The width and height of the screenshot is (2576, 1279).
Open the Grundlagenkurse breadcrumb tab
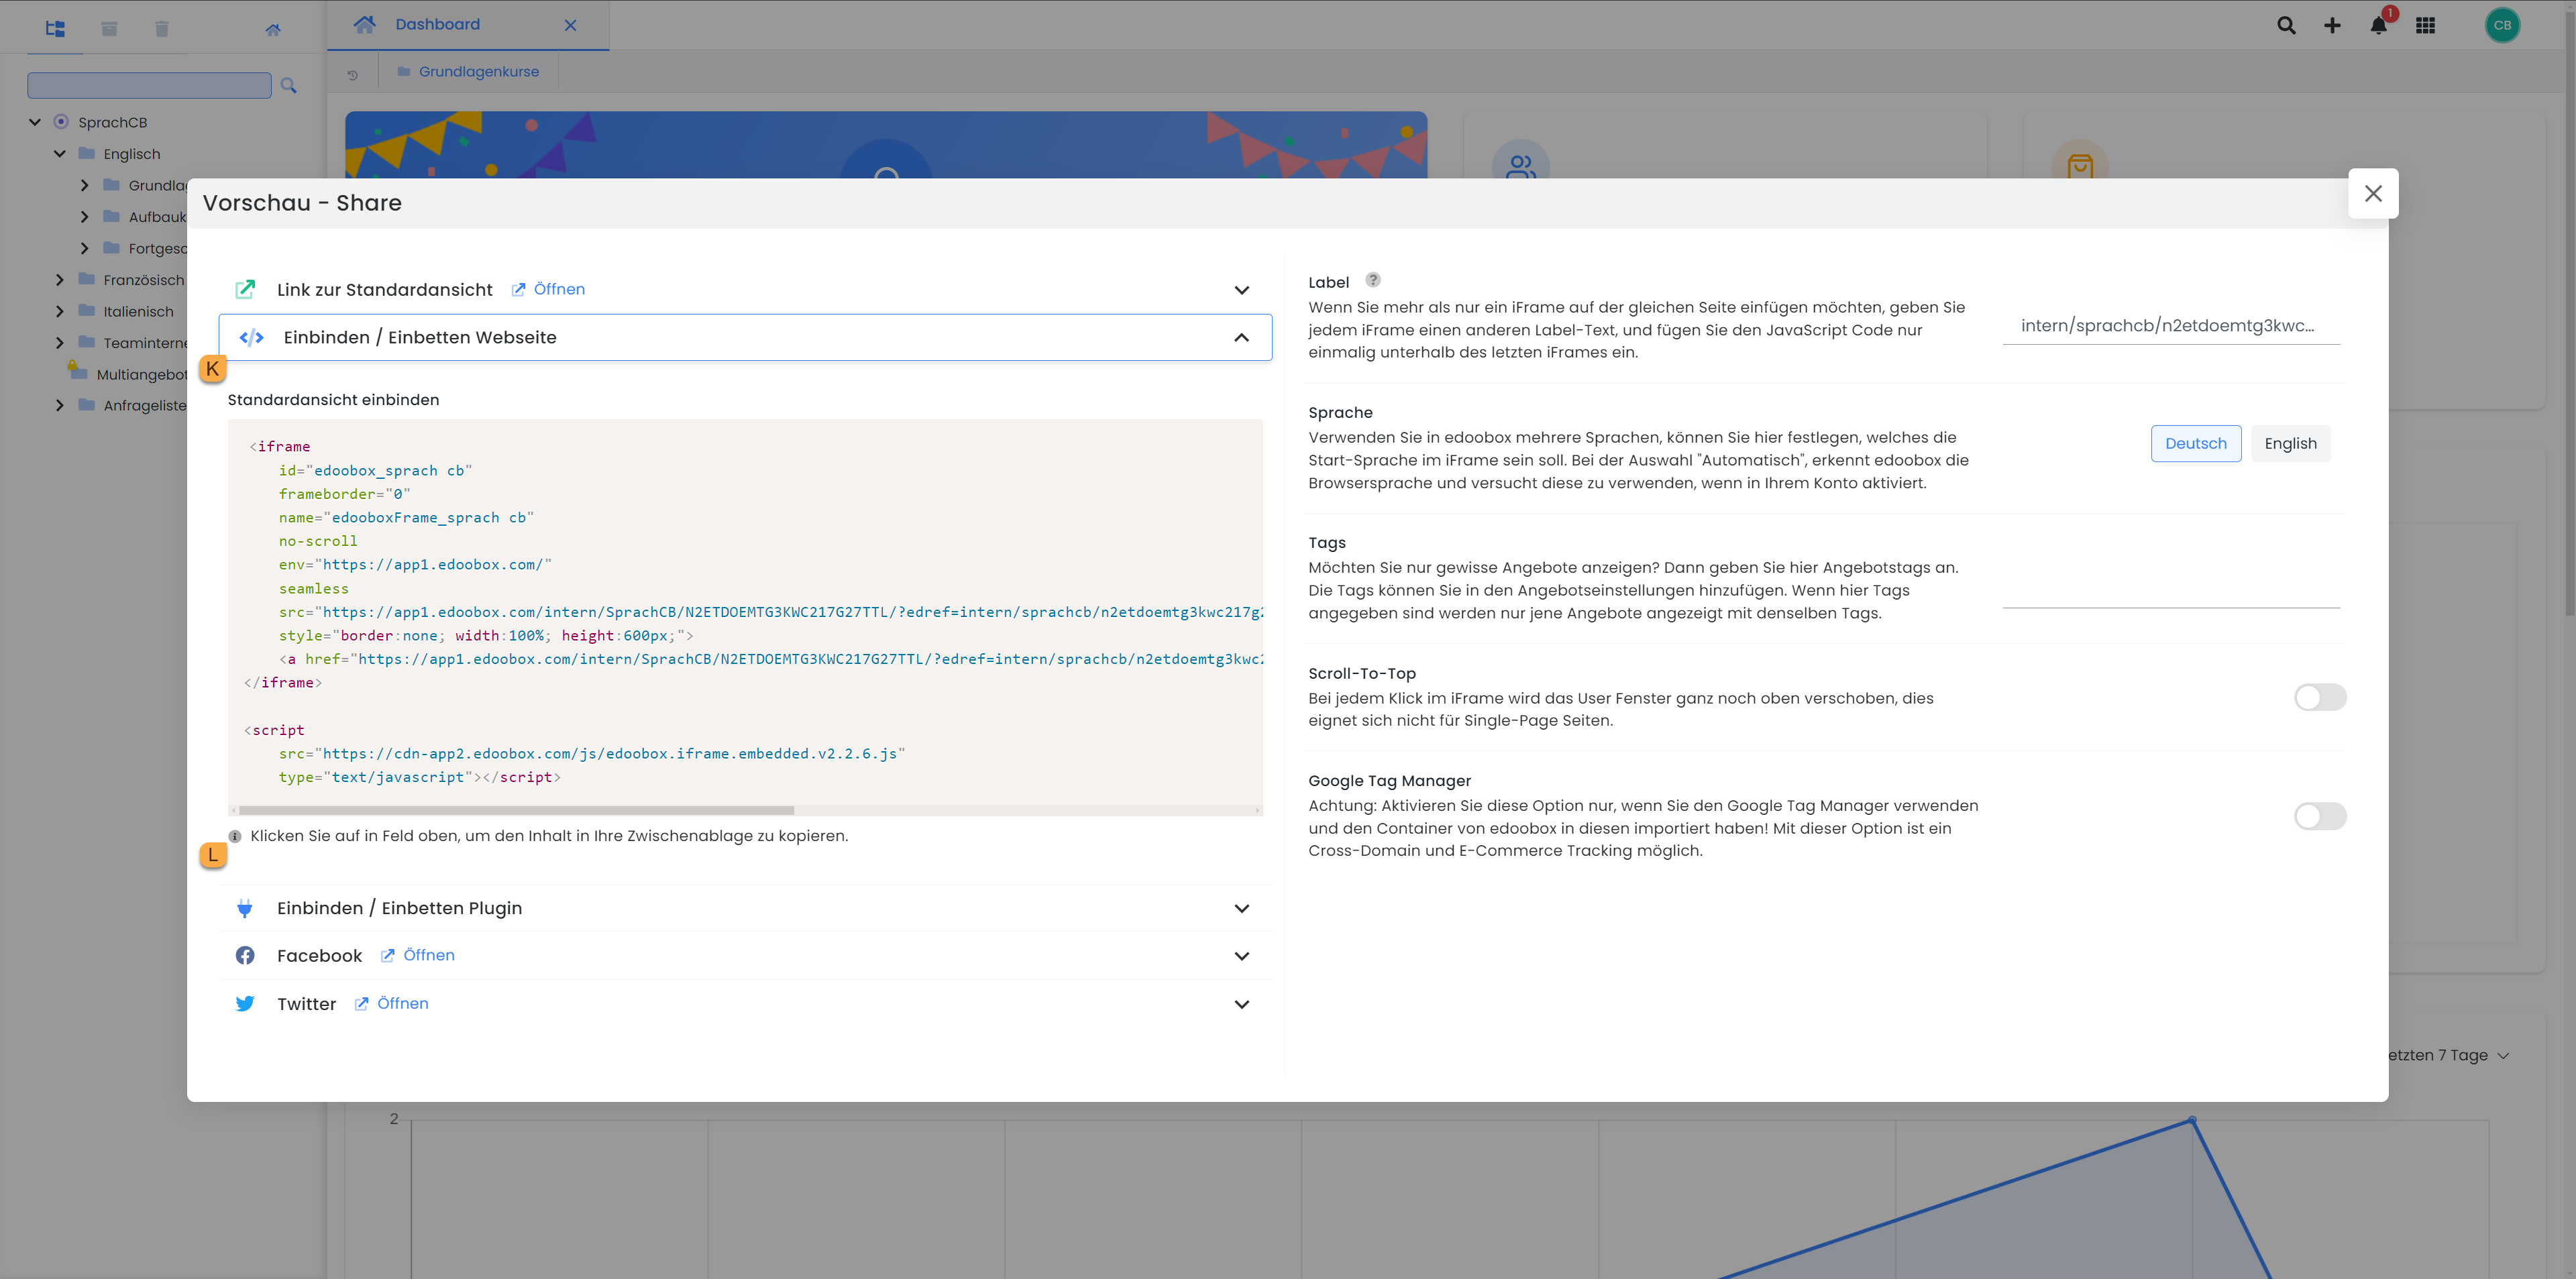pyautogui.click(x=478, y=72)
